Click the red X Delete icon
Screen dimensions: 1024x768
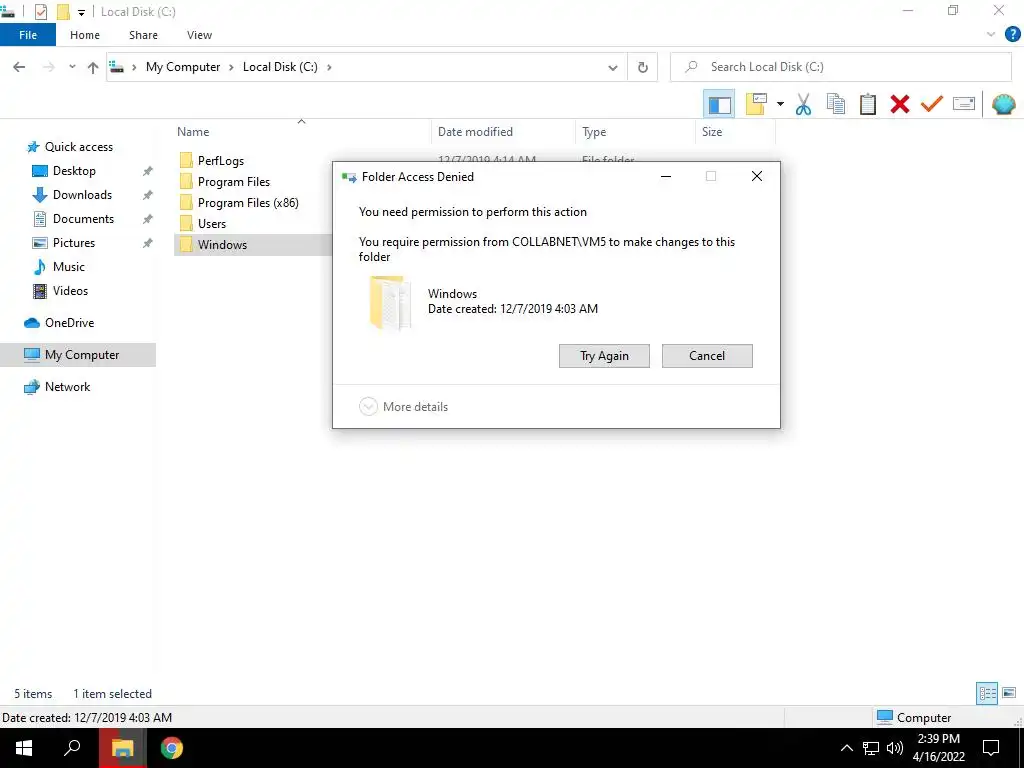[x=899, y=104]
